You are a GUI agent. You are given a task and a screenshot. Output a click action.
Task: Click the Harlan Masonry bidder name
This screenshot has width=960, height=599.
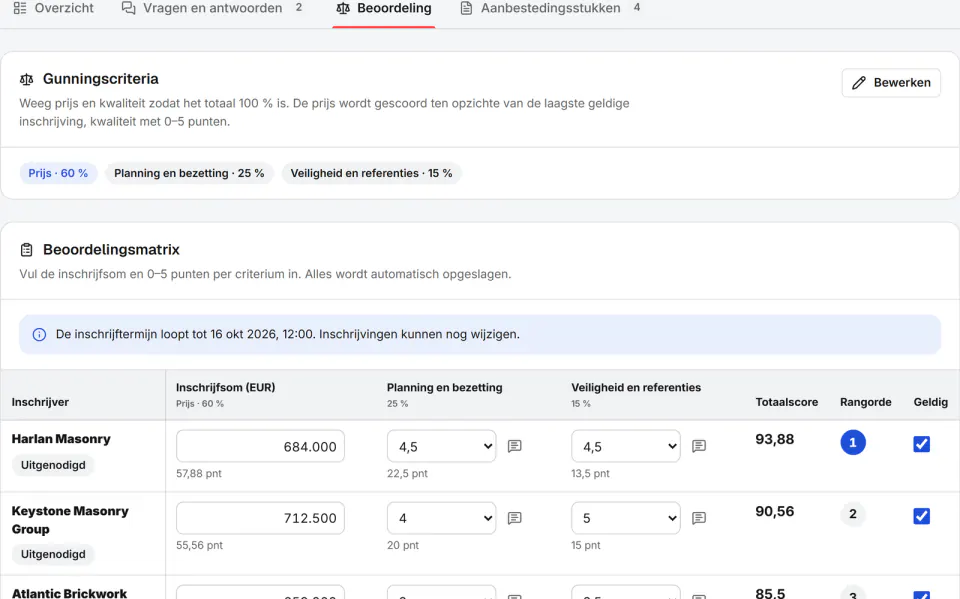click(61, 439)
